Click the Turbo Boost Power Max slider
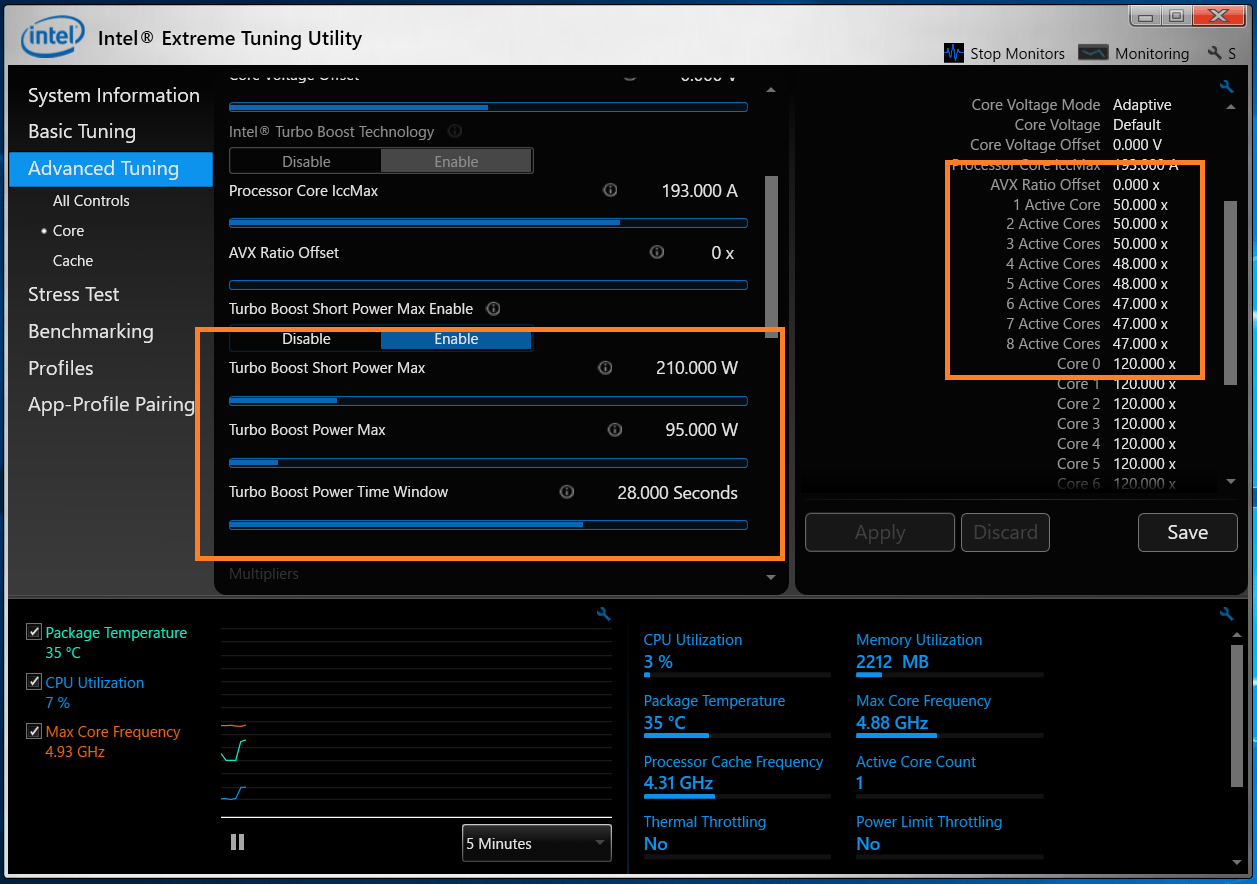Screen dimensions: 1257x884 [488, 463]
